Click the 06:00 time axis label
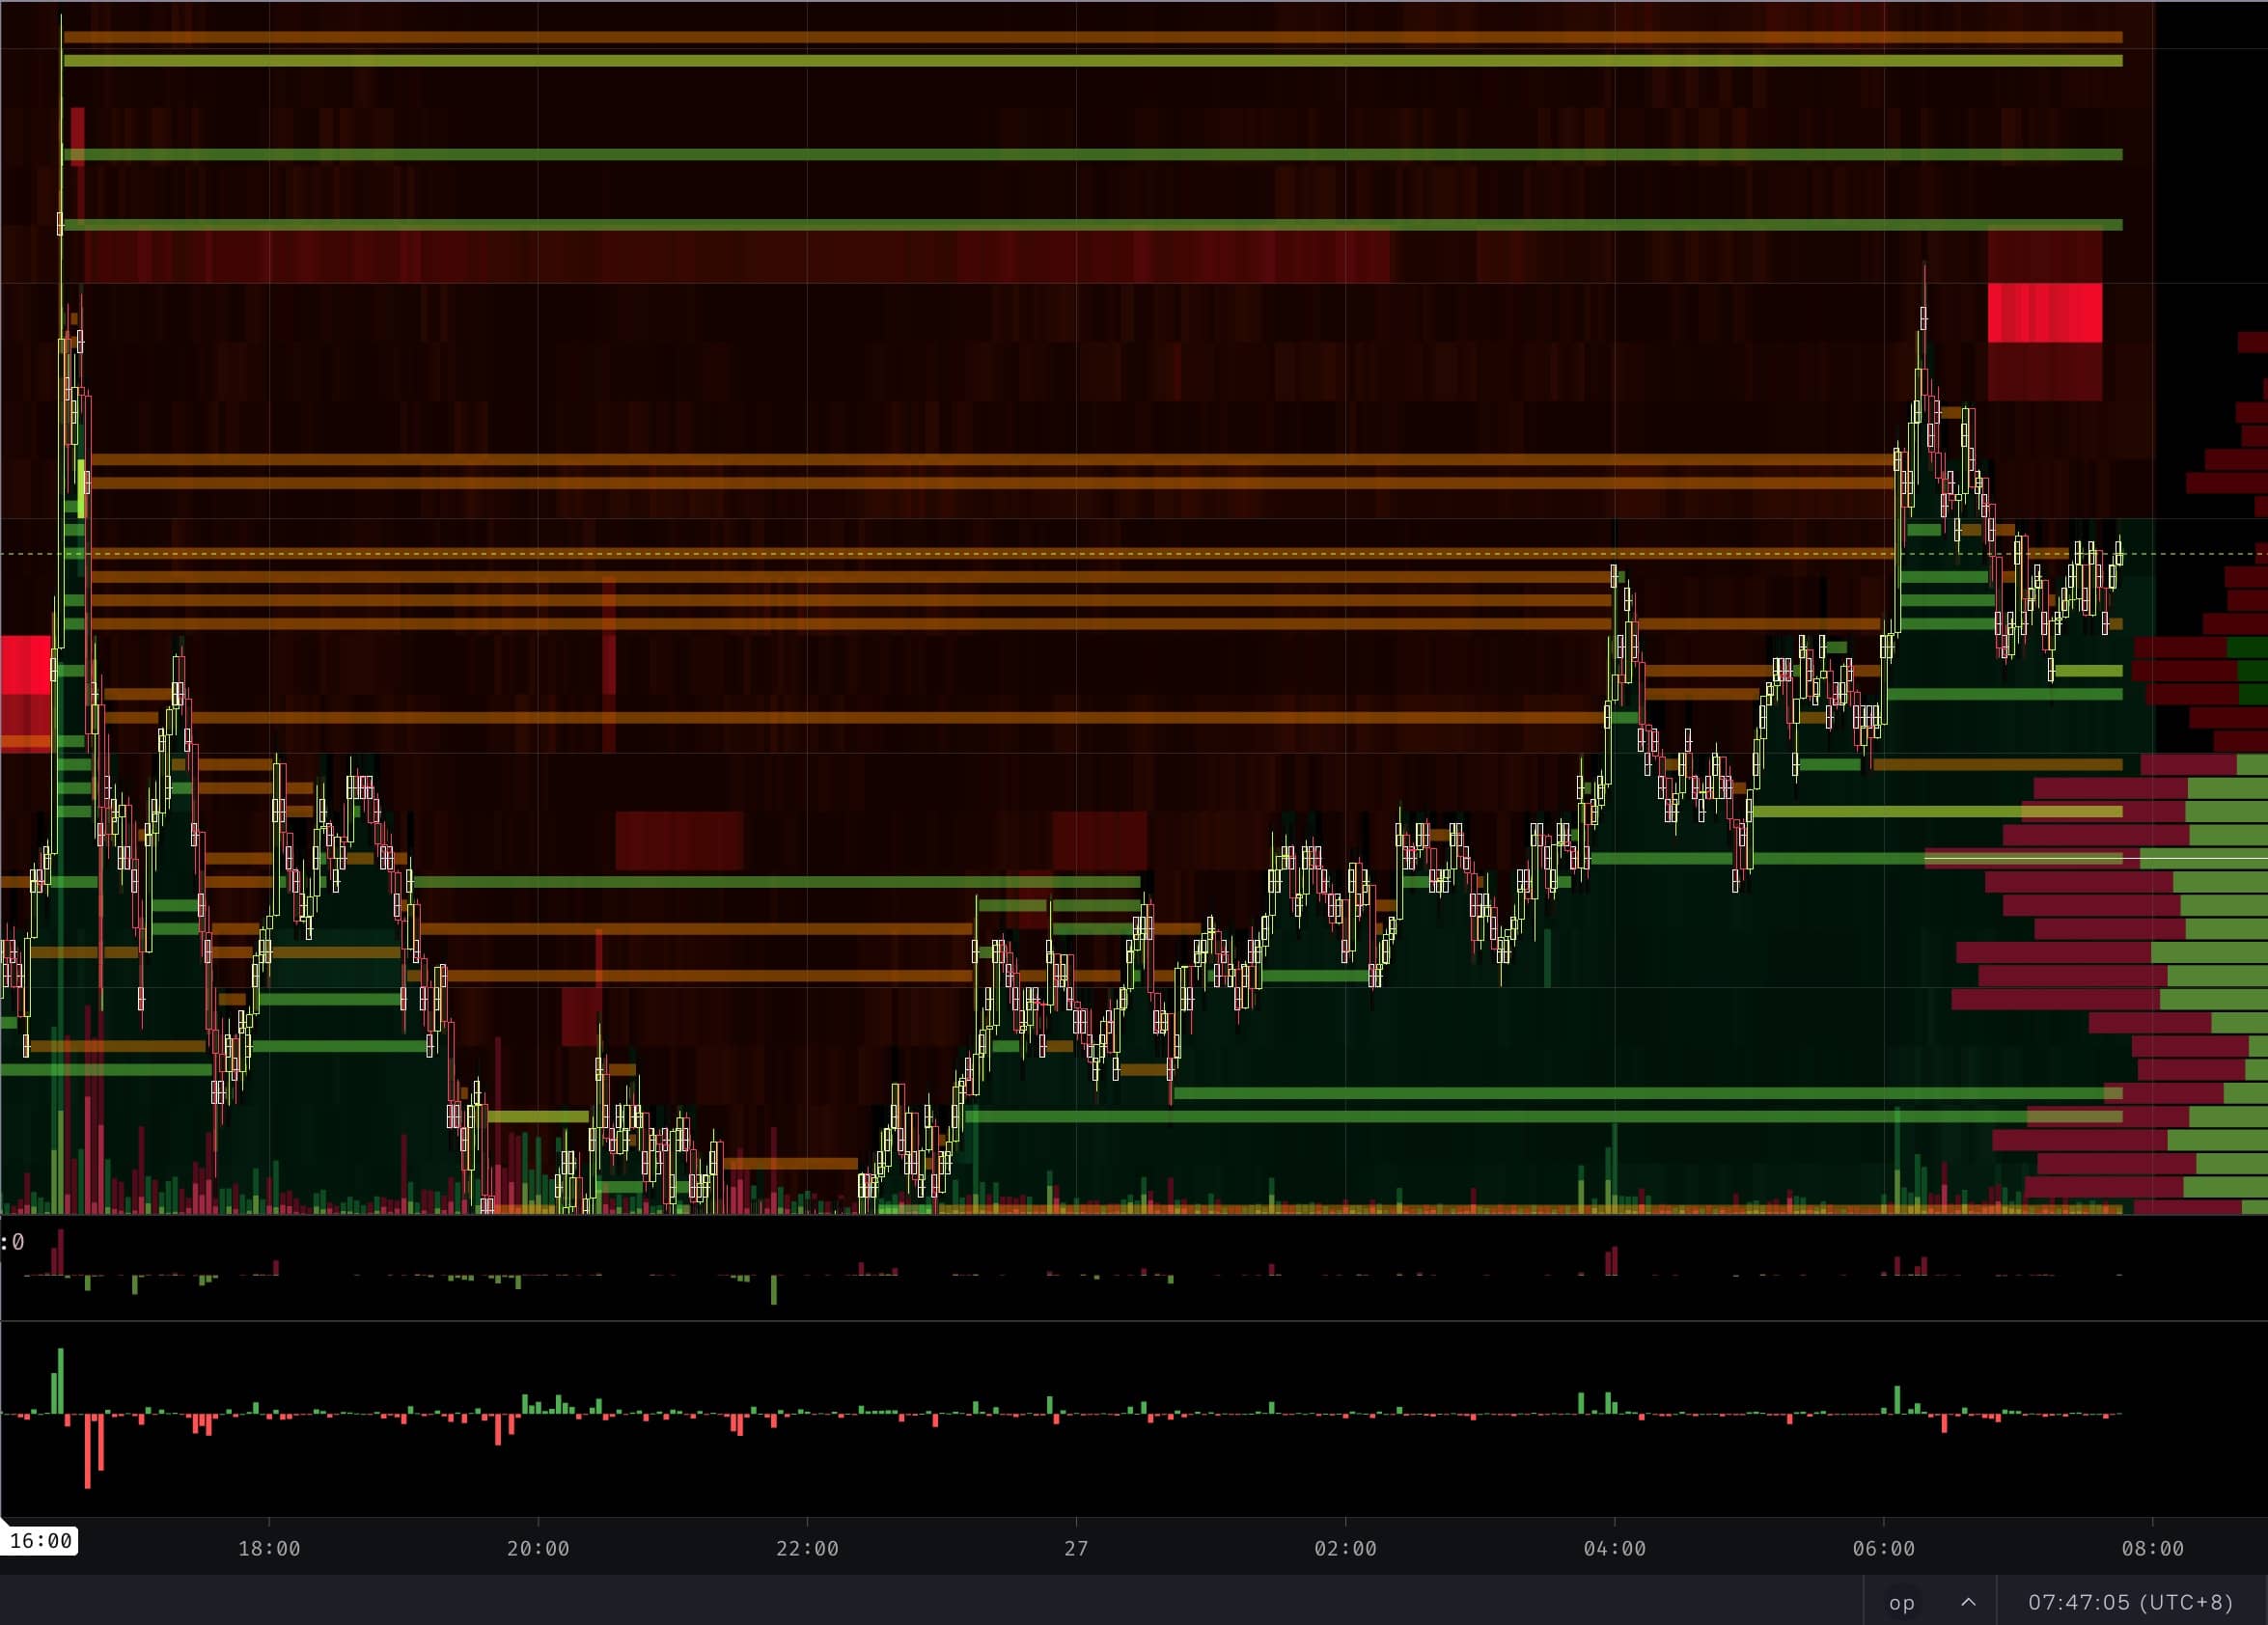 click(1883, 1549)
